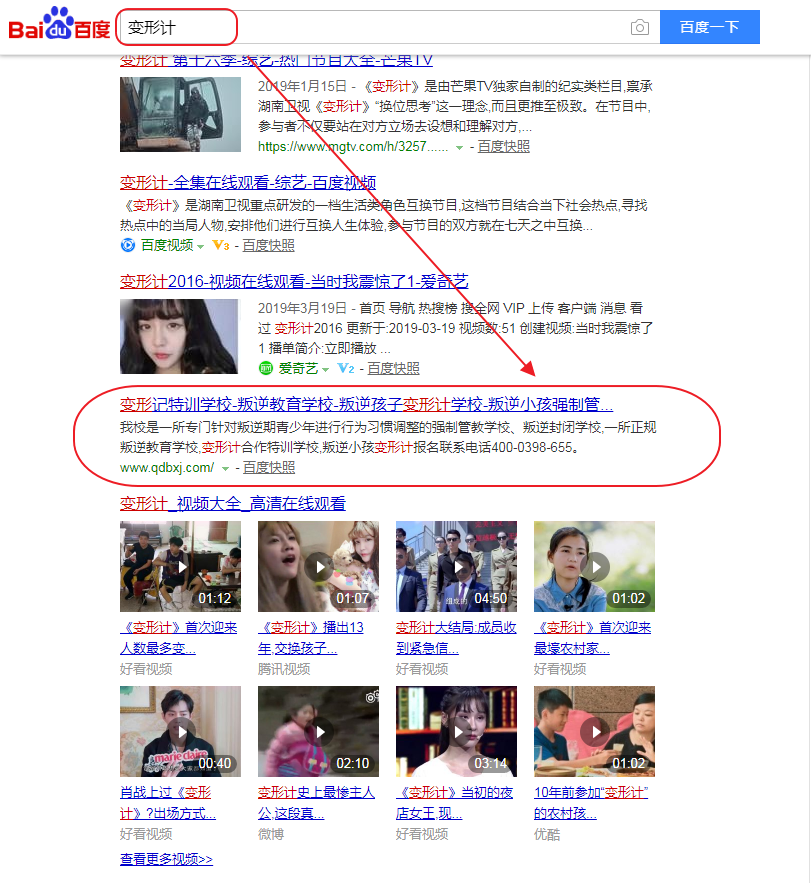Open 百度快照 beside the V2 badge
This screenshot has width=811, height=883.
pyautogui.click(x=394, y=368)
